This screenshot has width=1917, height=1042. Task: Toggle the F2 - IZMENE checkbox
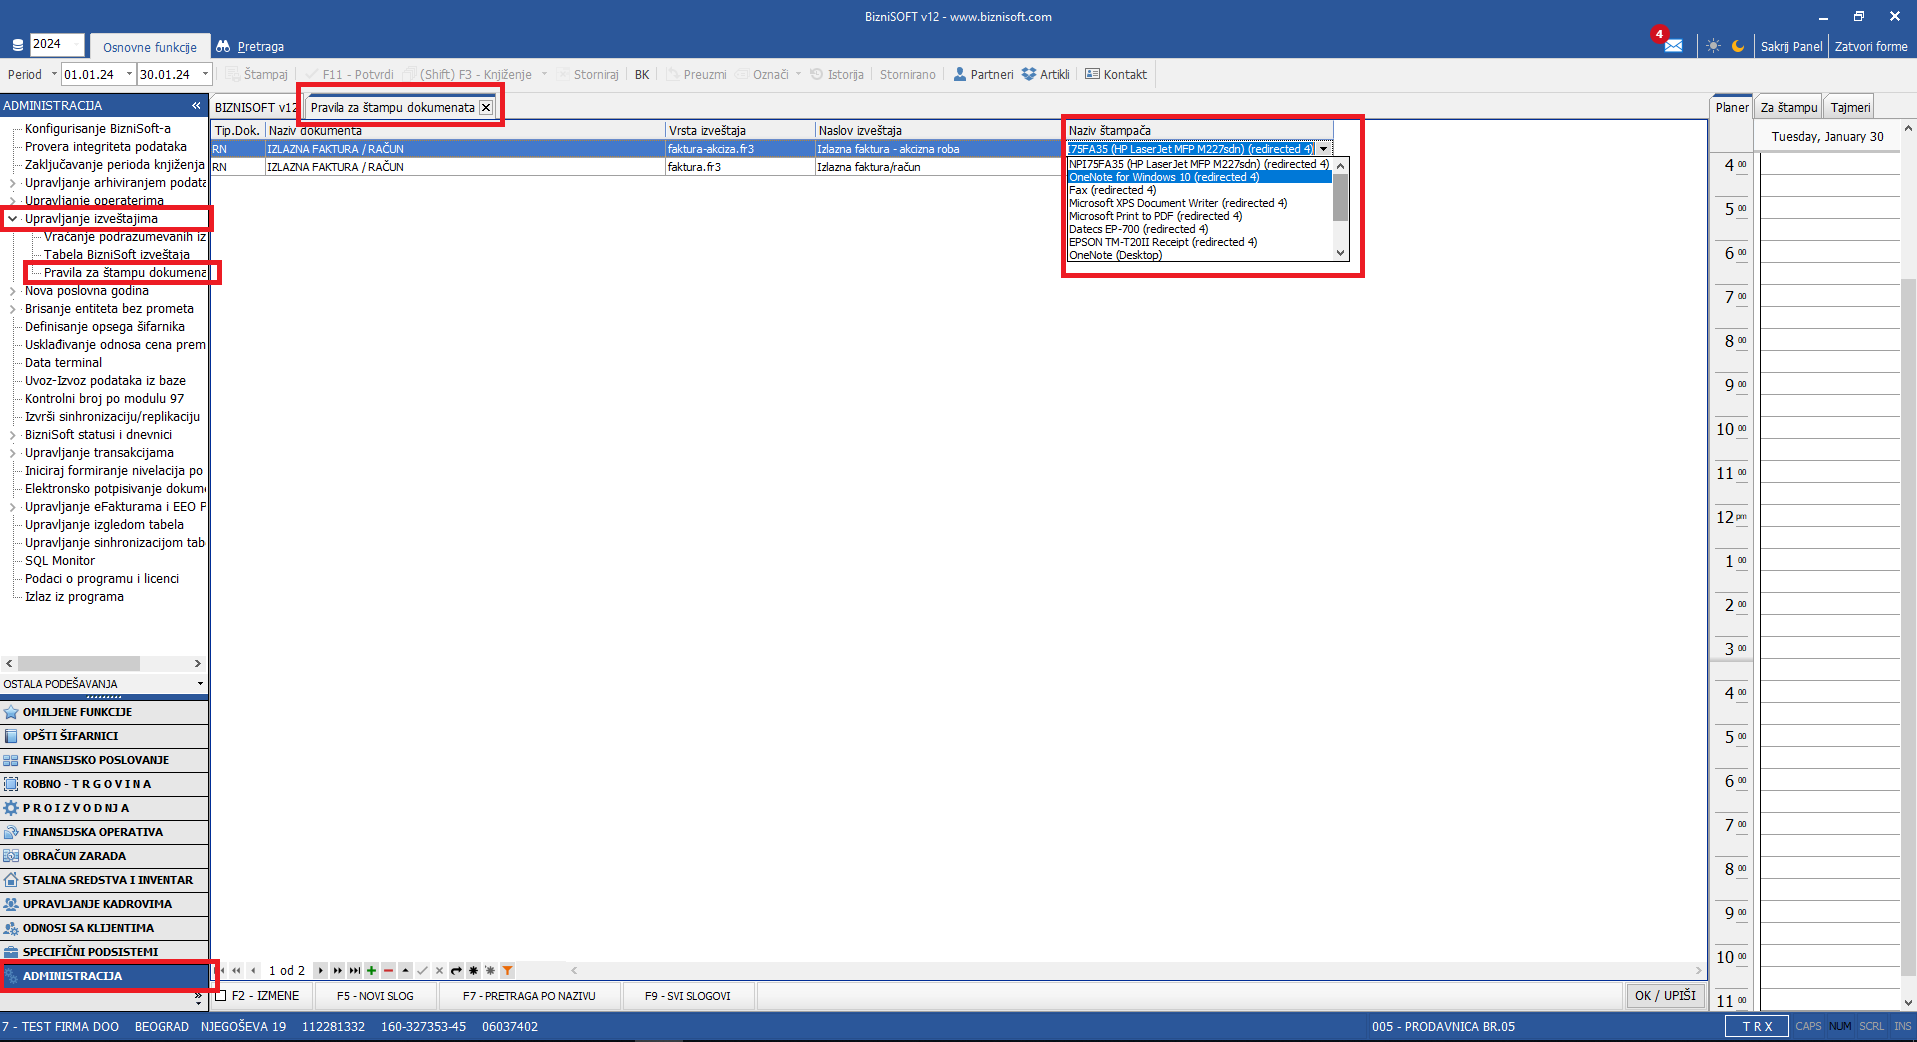pos(221,996)
